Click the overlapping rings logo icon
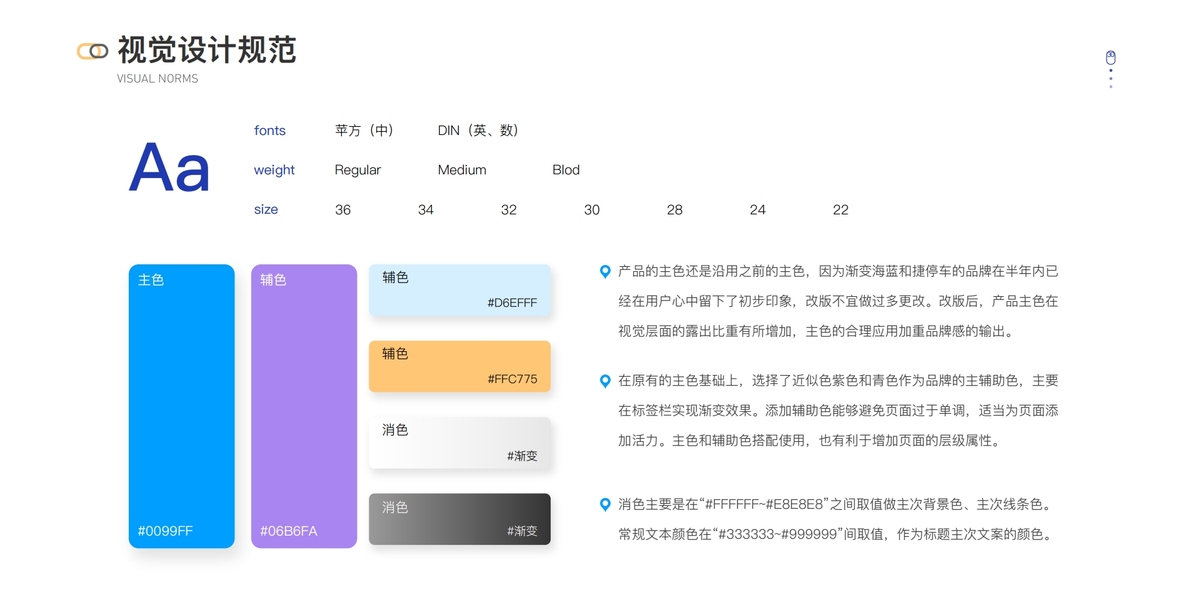 coord(93,51)
